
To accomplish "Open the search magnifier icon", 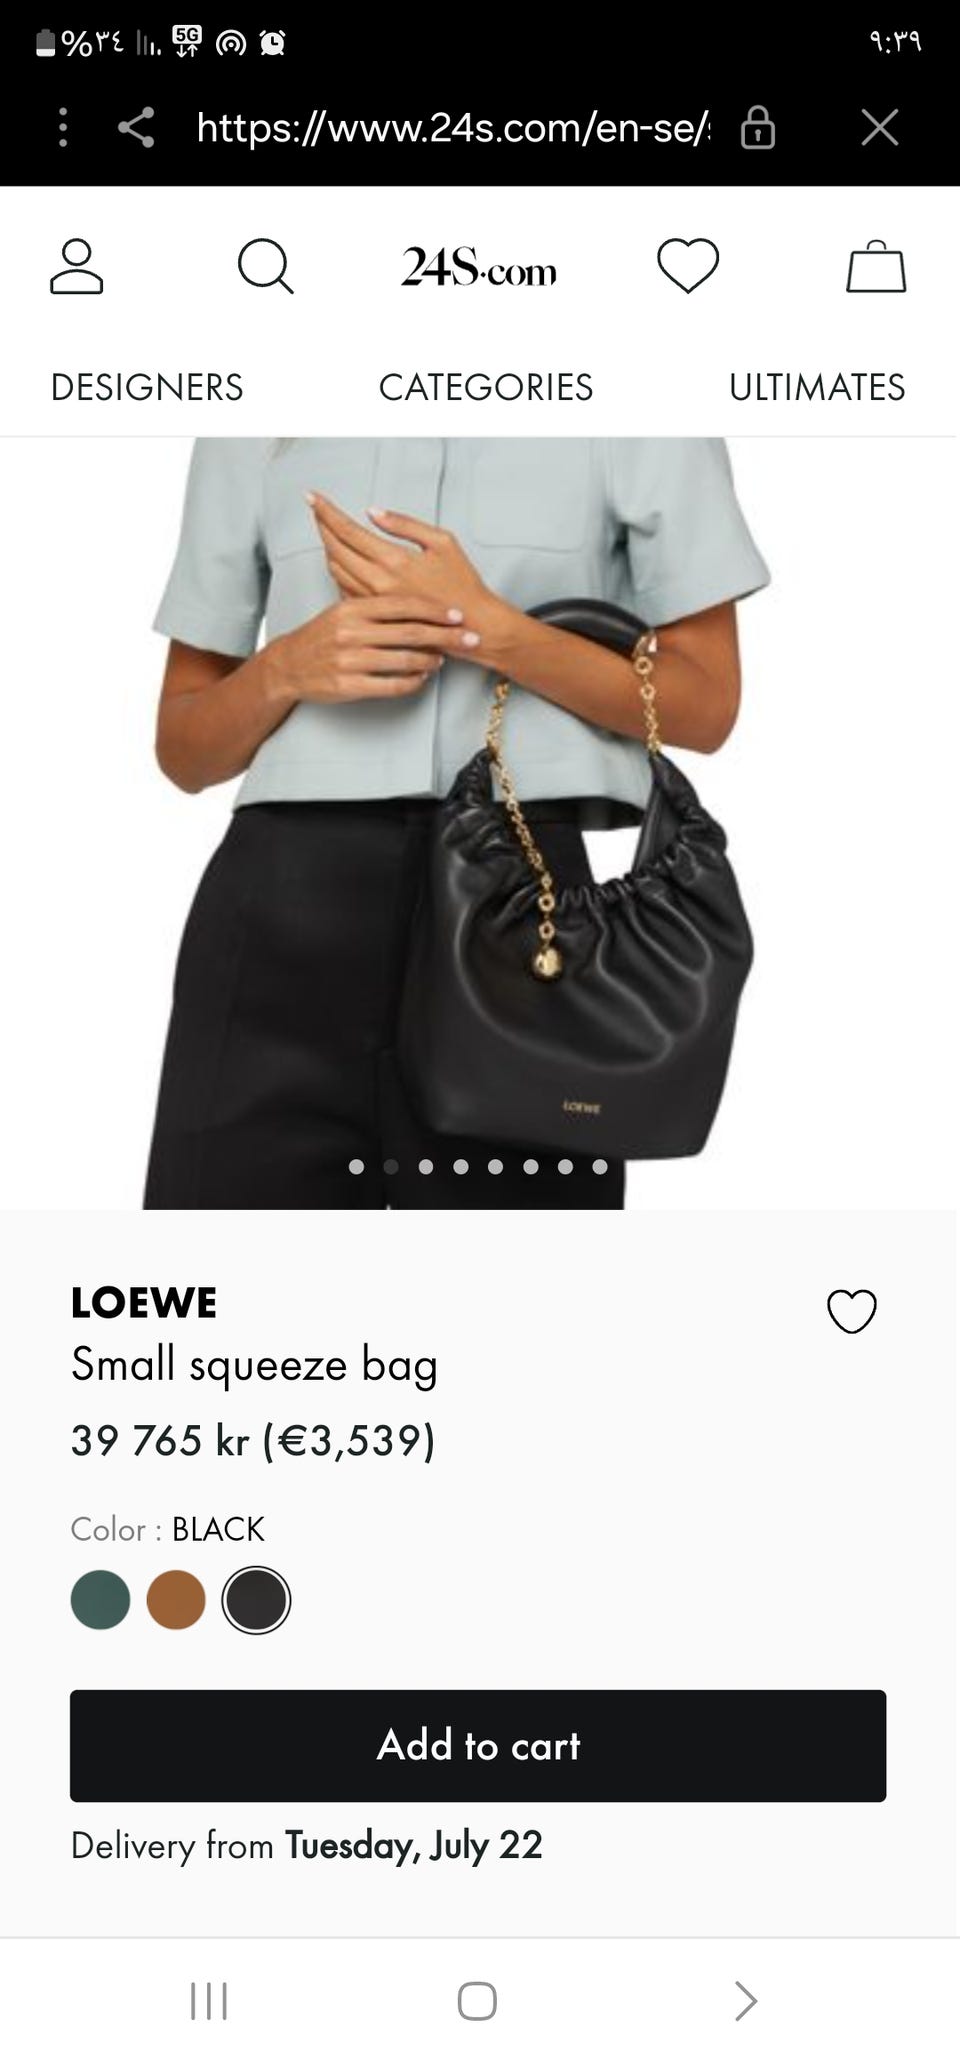I will [265, 266].
